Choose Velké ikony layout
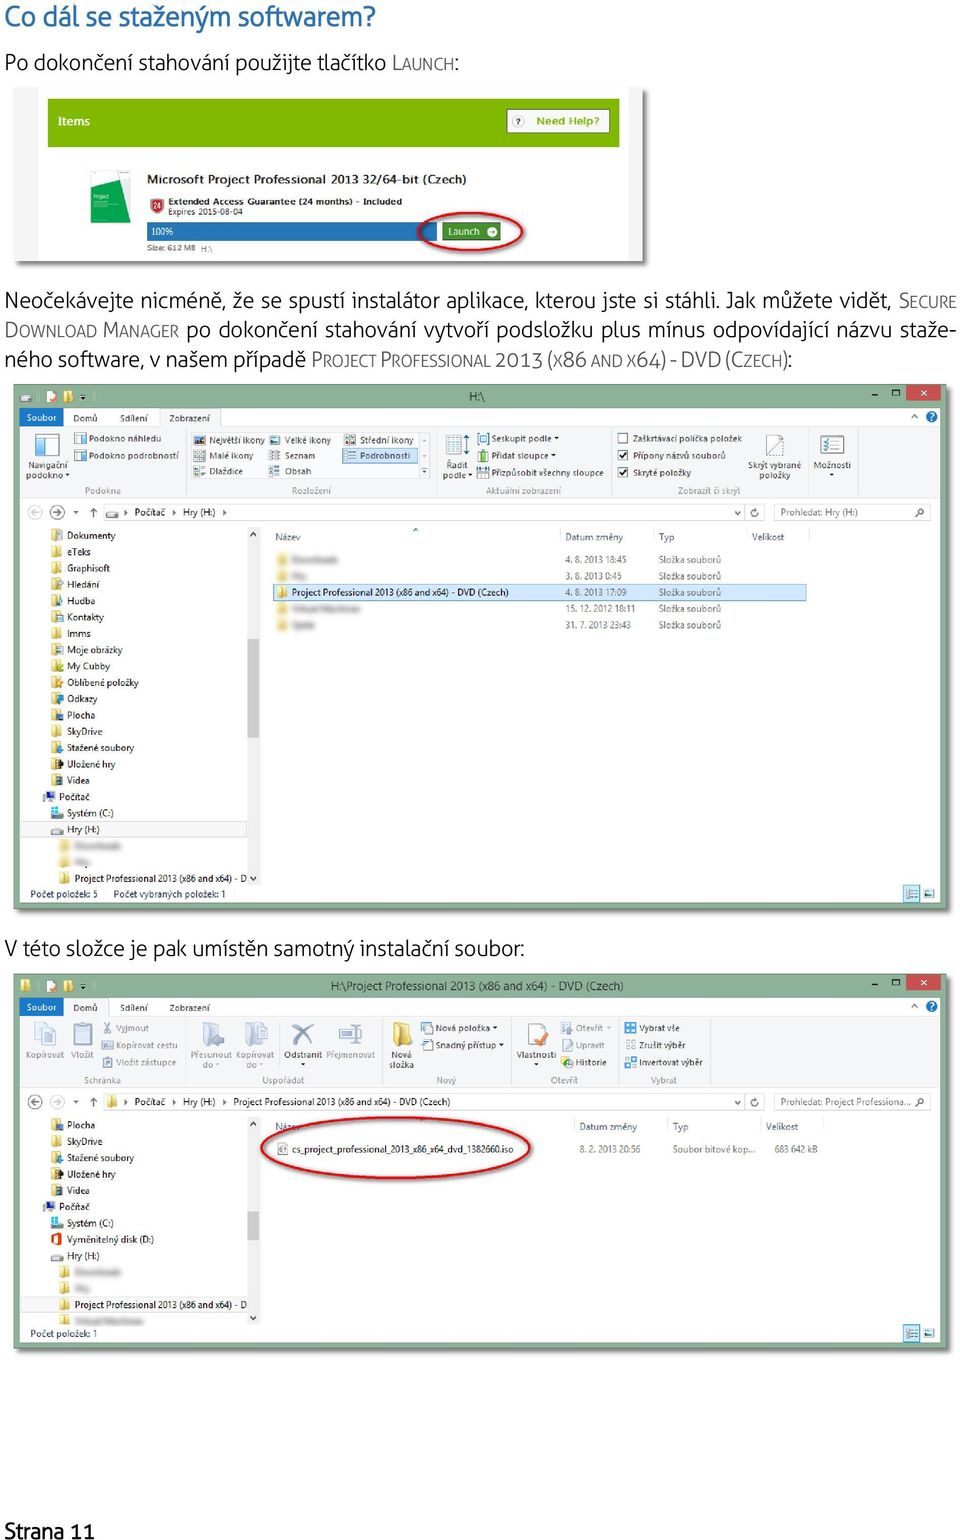 (300, 440)
